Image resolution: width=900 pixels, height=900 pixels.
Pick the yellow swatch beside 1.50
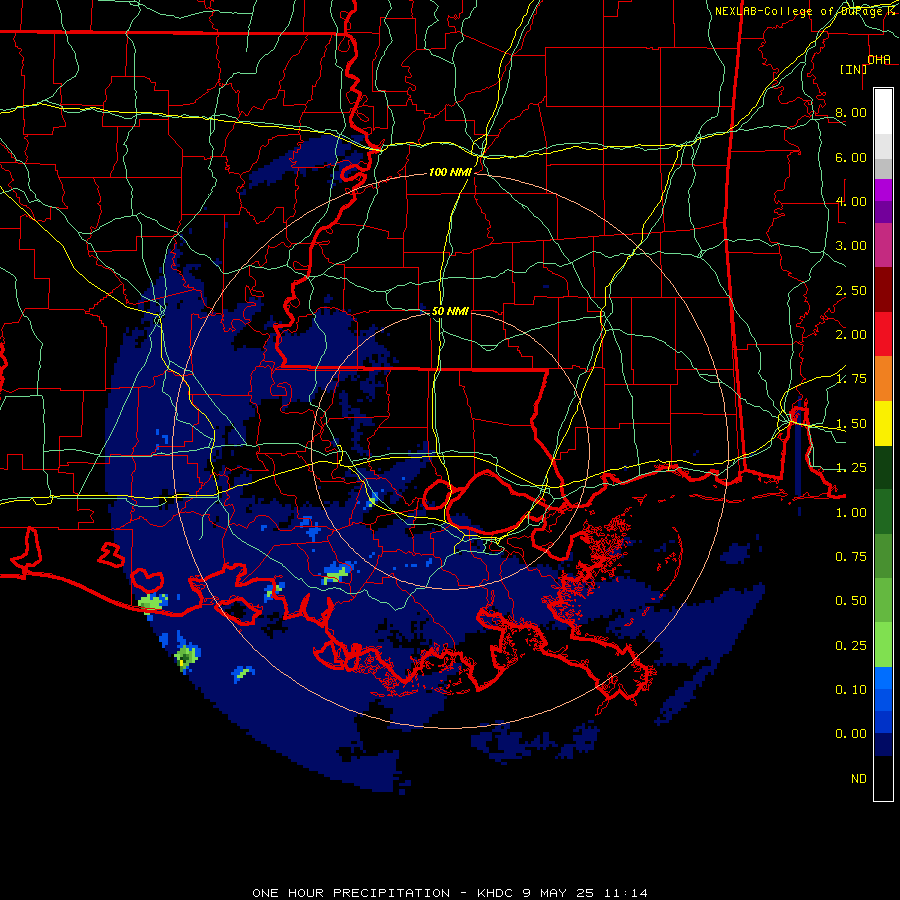tap(883, 423)
